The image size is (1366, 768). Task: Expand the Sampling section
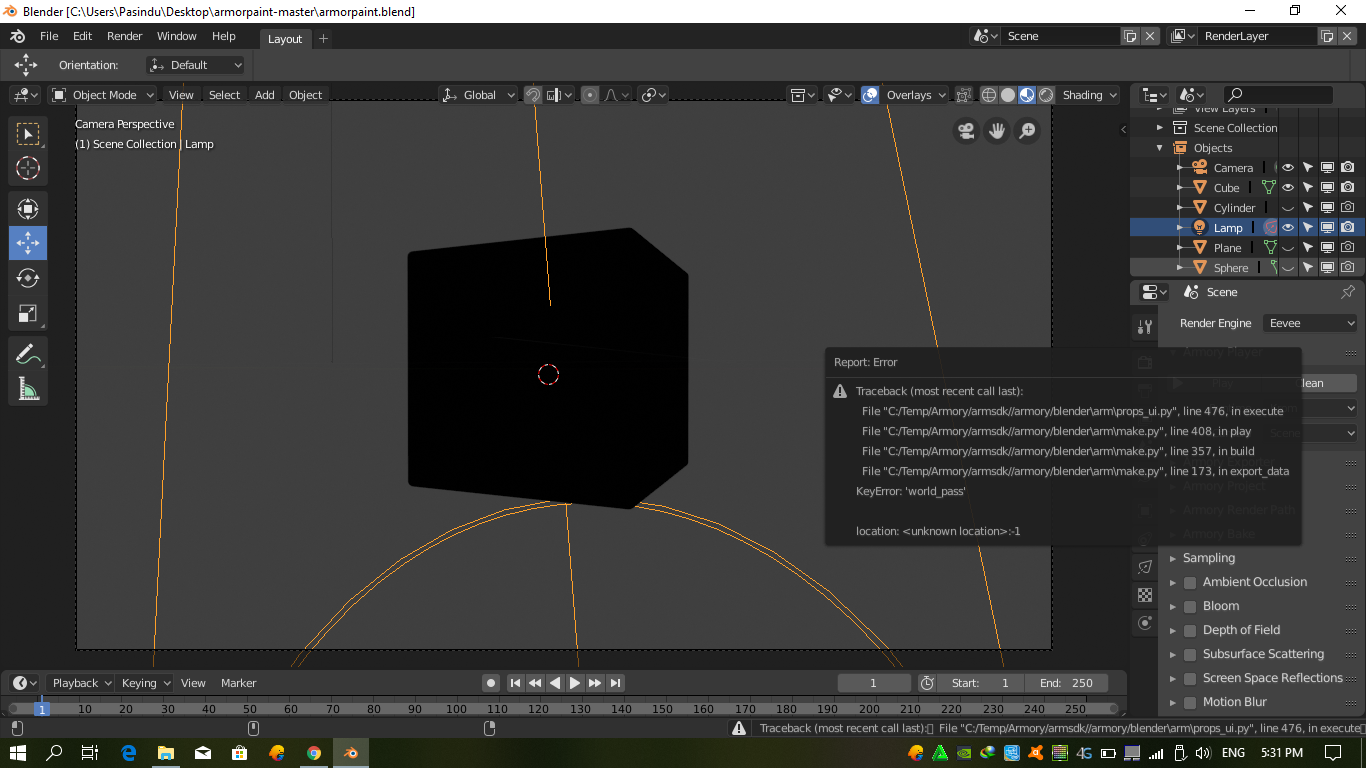point(1173,558)
